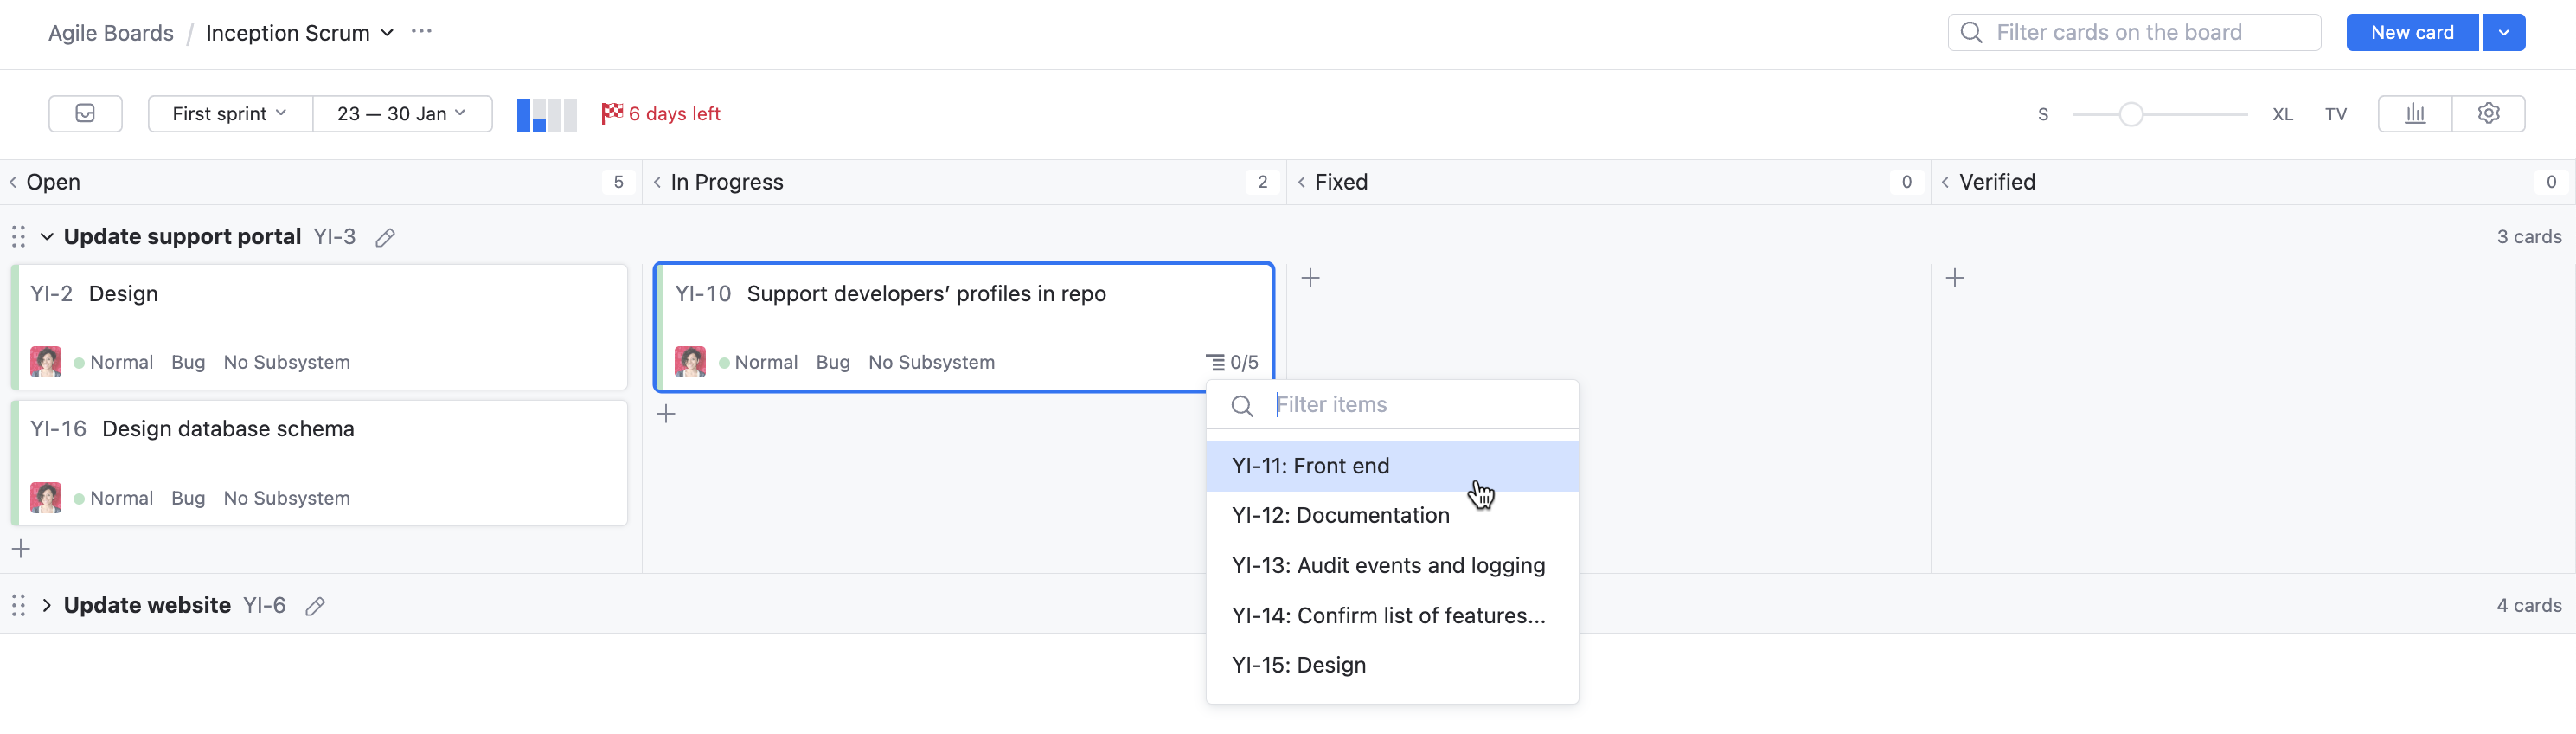The width and height of the screenshot is (2576, 734).
Task: Edit the Update support portal swimlane
Action: (385, 238)
